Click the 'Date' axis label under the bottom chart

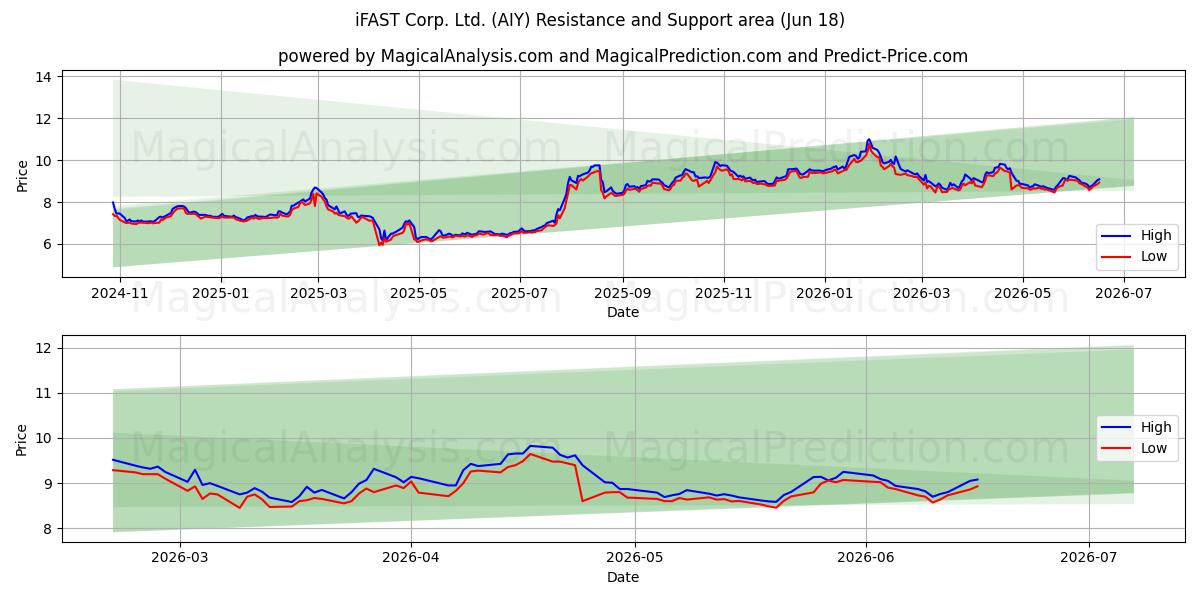(623, 577)
